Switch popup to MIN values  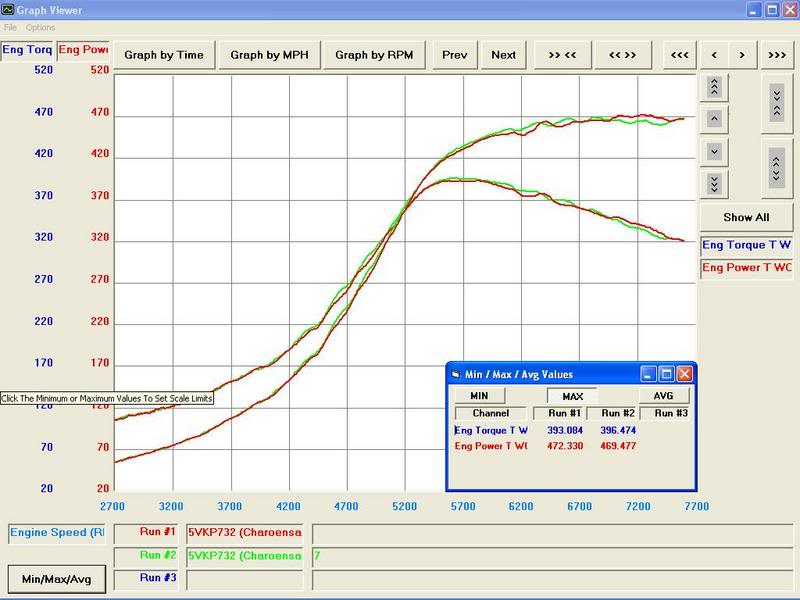click(479, 395)
